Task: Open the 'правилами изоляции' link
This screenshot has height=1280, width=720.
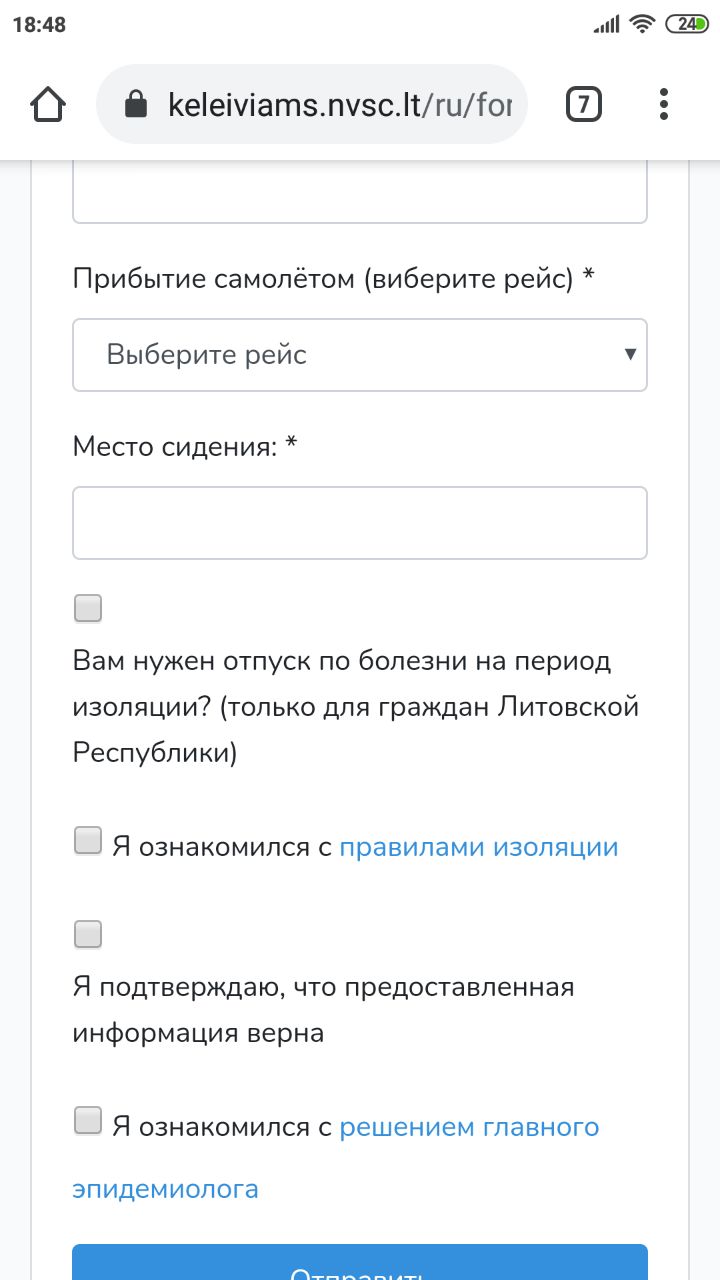Action: (x=479, y=847)
